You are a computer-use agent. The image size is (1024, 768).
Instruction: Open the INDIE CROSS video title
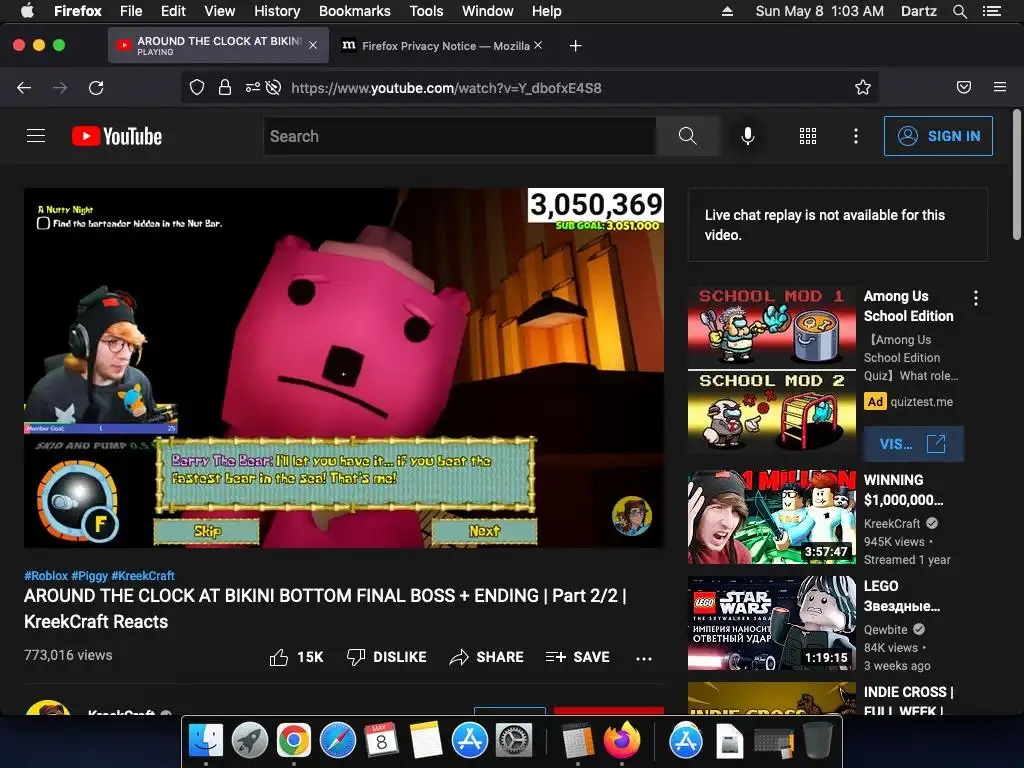click(x=908, y=700)
